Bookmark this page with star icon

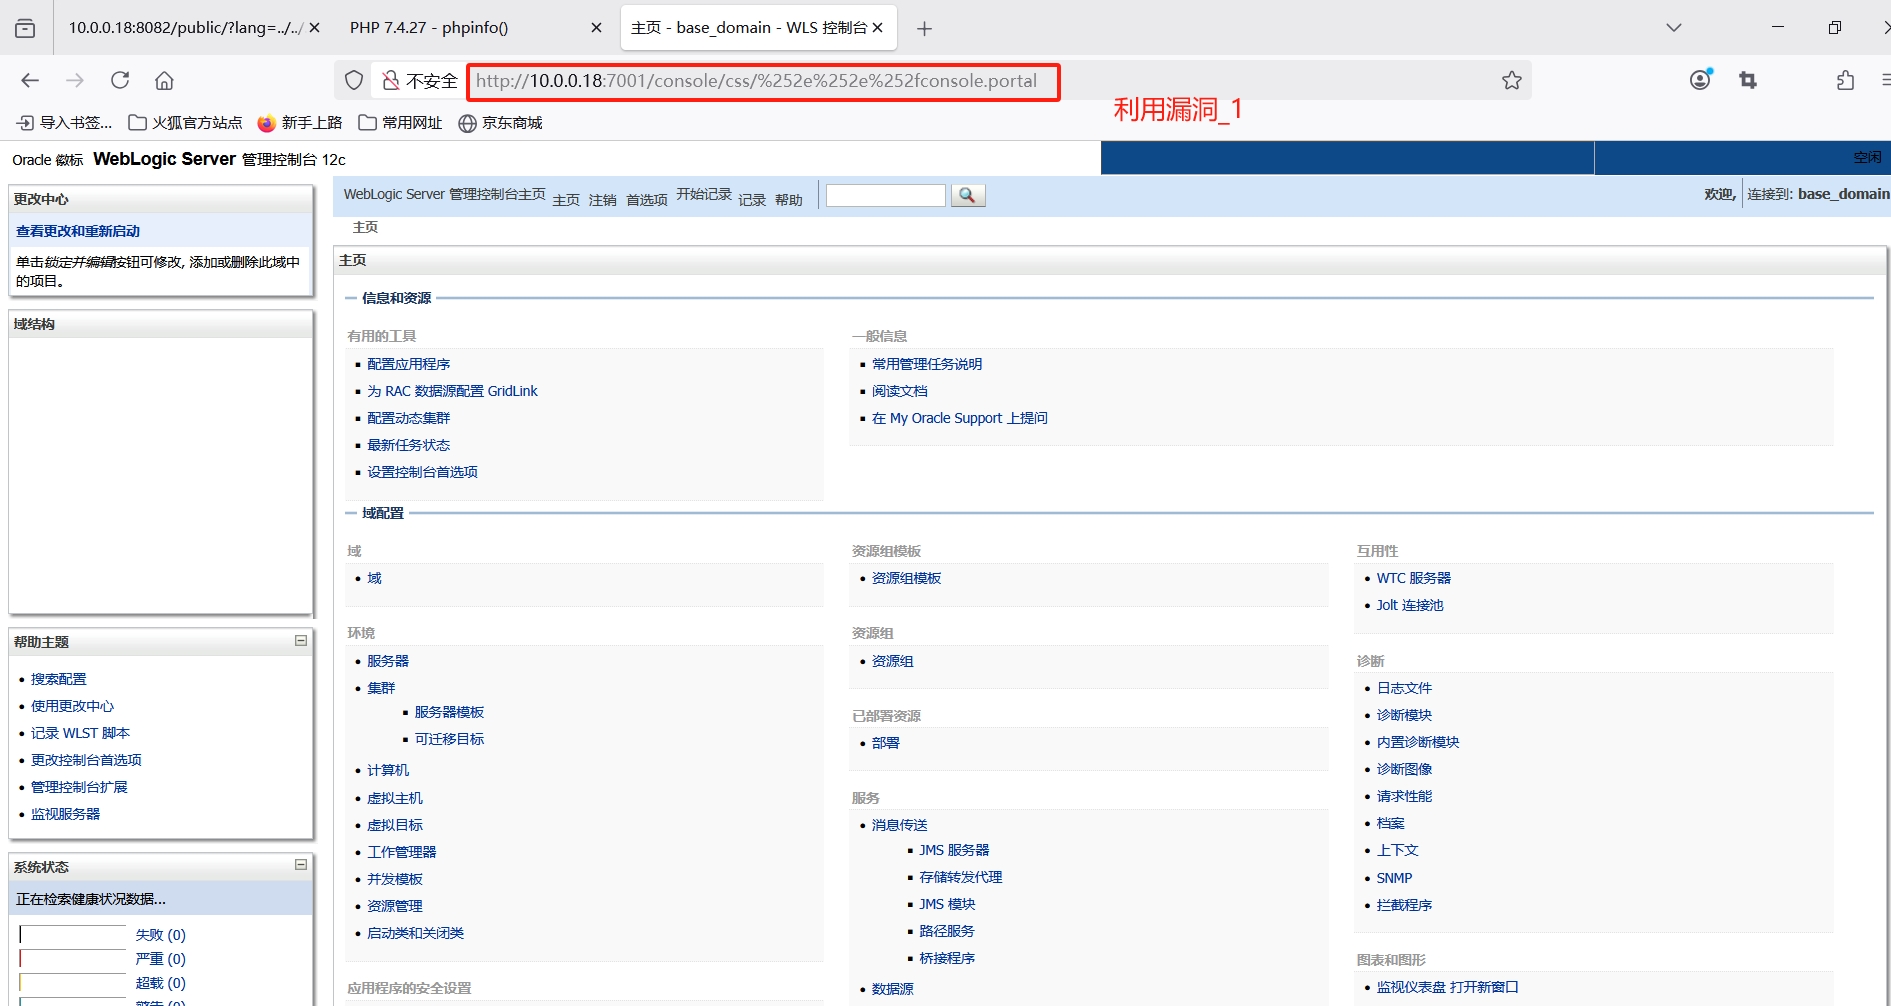coord(1512,80)
